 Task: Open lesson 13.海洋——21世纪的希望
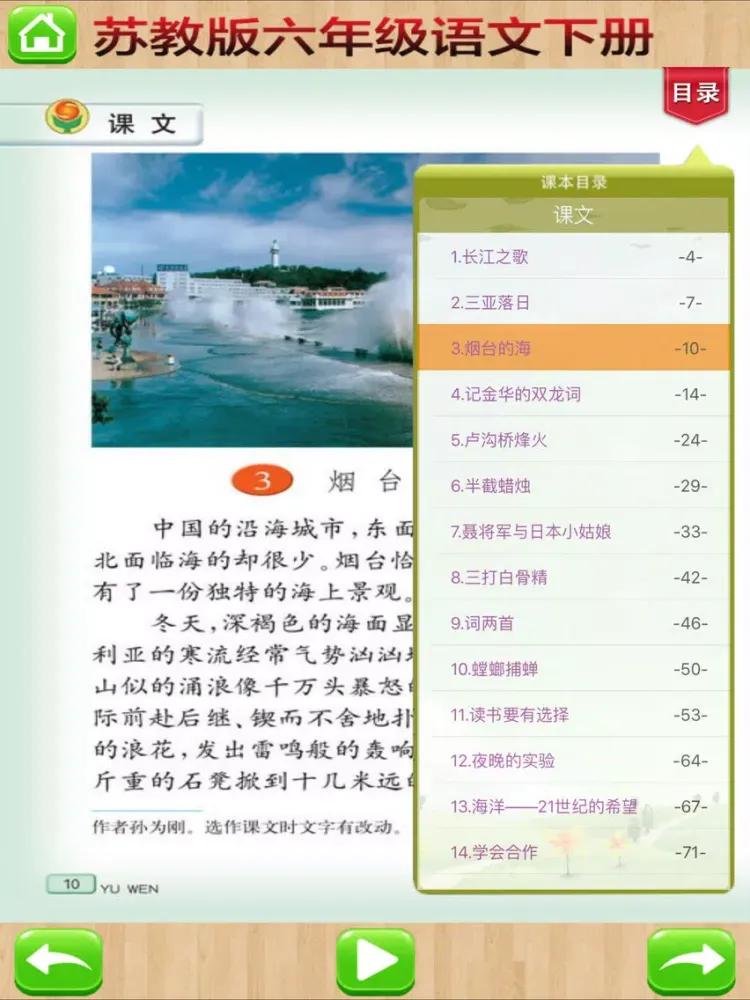pos(573,807)
